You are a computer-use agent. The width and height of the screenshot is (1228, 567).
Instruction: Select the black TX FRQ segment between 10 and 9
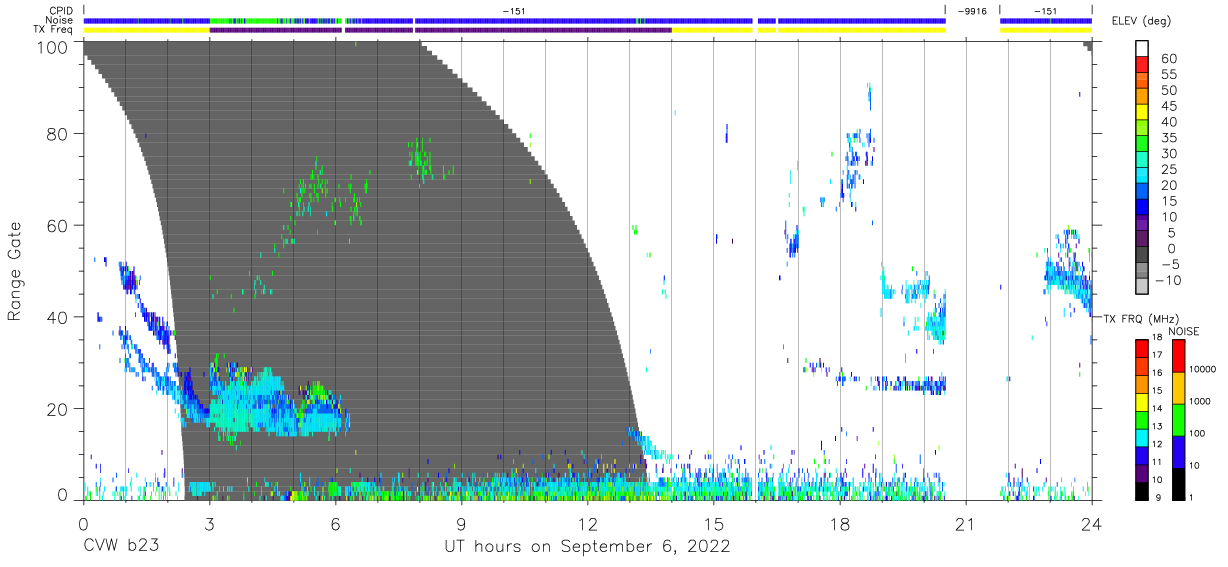coord(1142,489)
